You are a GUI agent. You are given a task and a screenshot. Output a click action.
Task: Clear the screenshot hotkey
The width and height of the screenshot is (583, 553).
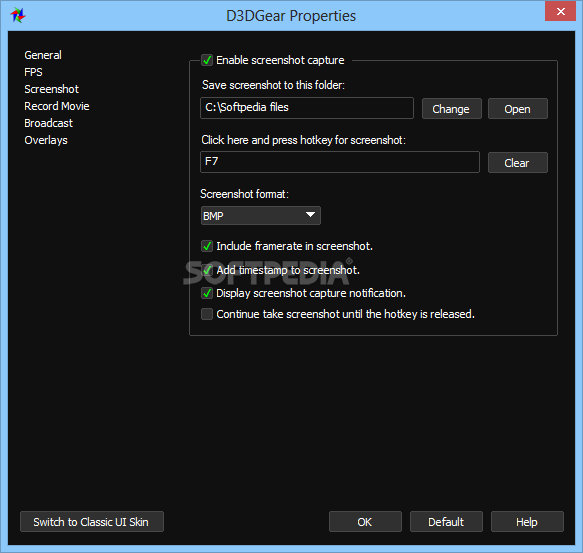tap(518, 163)
